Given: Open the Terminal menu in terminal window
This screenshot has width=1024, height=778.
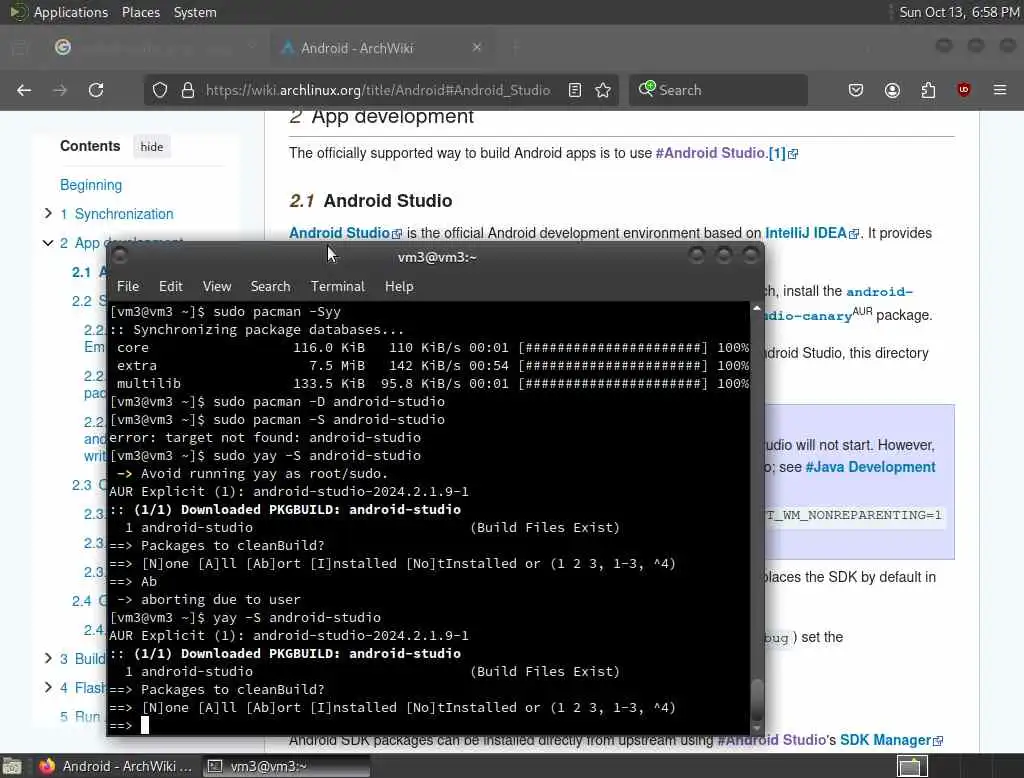Looking at the screenshot, I should point(338,286).
